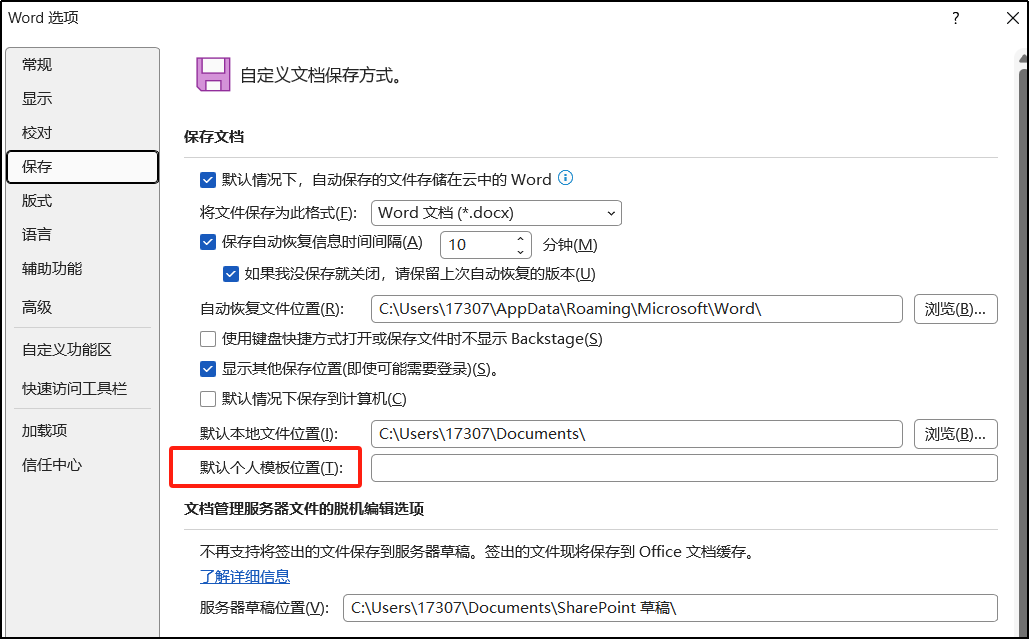Enable 默认情况下保存到计算机 checkbox

click(x=208, y=399)
